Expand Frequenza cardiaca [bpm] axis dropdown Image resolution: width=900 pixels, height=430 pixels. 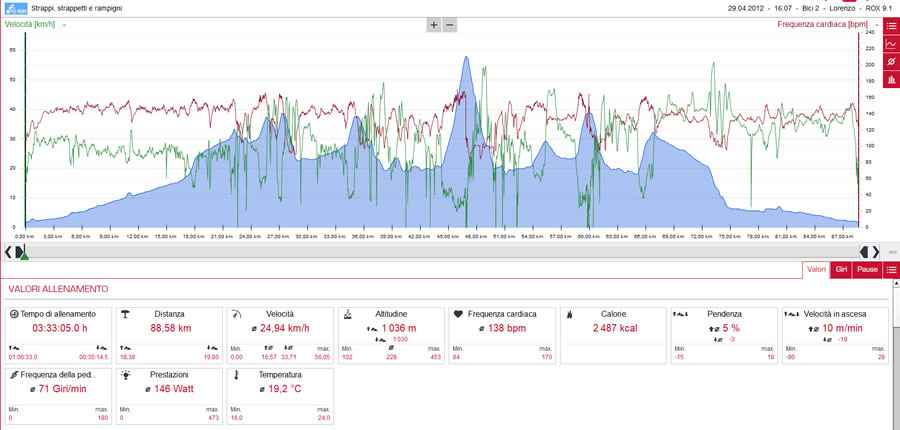pyautogui.click(x=878, y=25)
